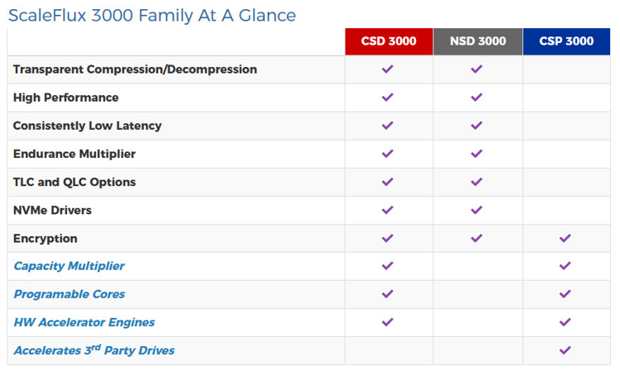Click CSD 3000 checkmark for Endurance Multiplier
Screen dimensions: 620x375
pyautogui.click(x=388, y=153)
